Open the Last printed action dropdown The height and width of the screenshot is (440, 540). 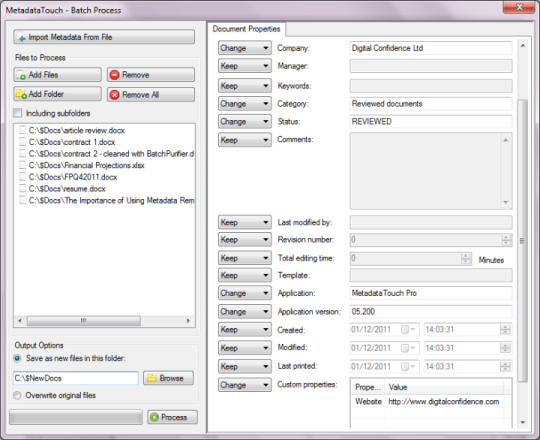245,366
